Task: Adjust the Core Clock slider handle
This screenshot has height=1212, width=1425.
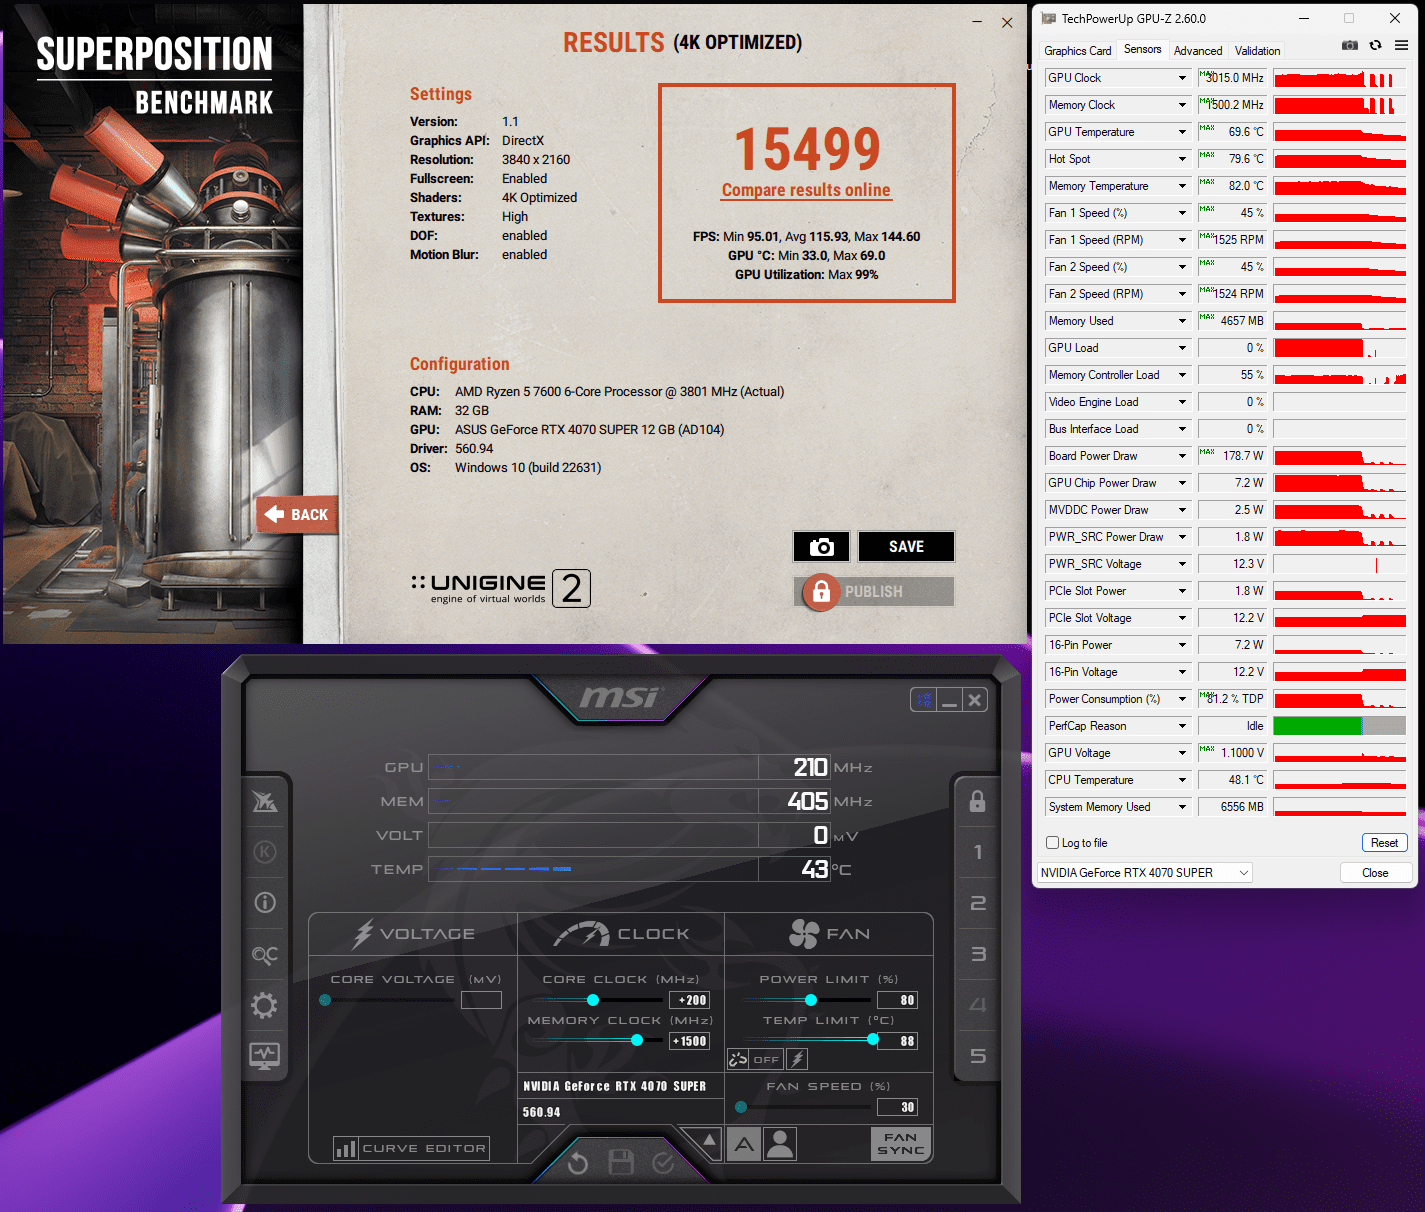Action: [593, 1000]
